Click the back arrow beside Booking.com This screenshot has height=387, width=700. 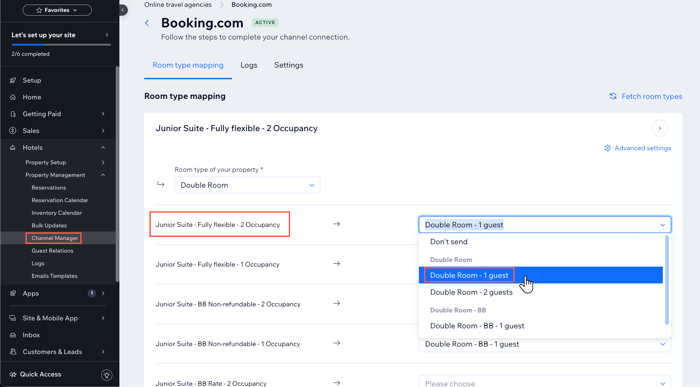(x=147, y=23)
